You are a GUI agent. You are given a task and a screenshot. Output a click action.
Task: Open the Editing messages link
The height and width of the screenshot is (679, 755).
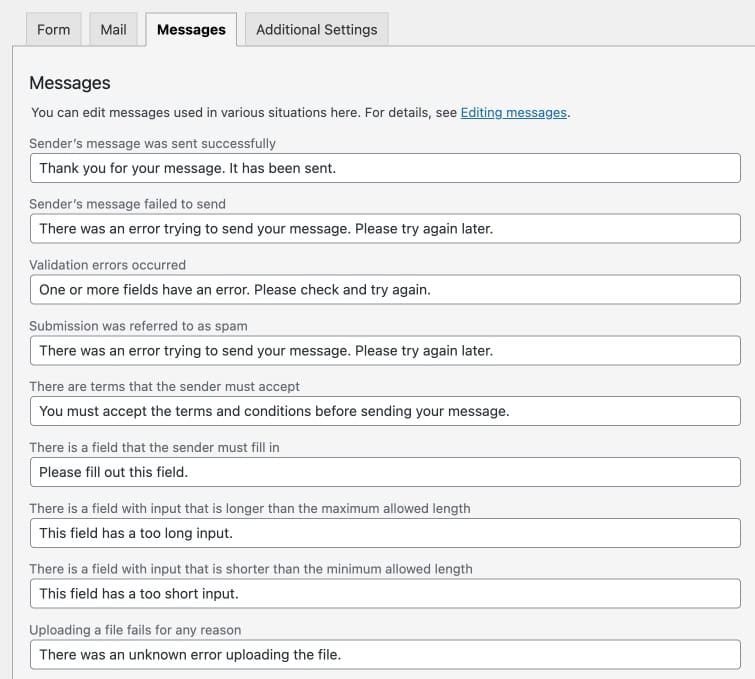[x=513, y=113]
